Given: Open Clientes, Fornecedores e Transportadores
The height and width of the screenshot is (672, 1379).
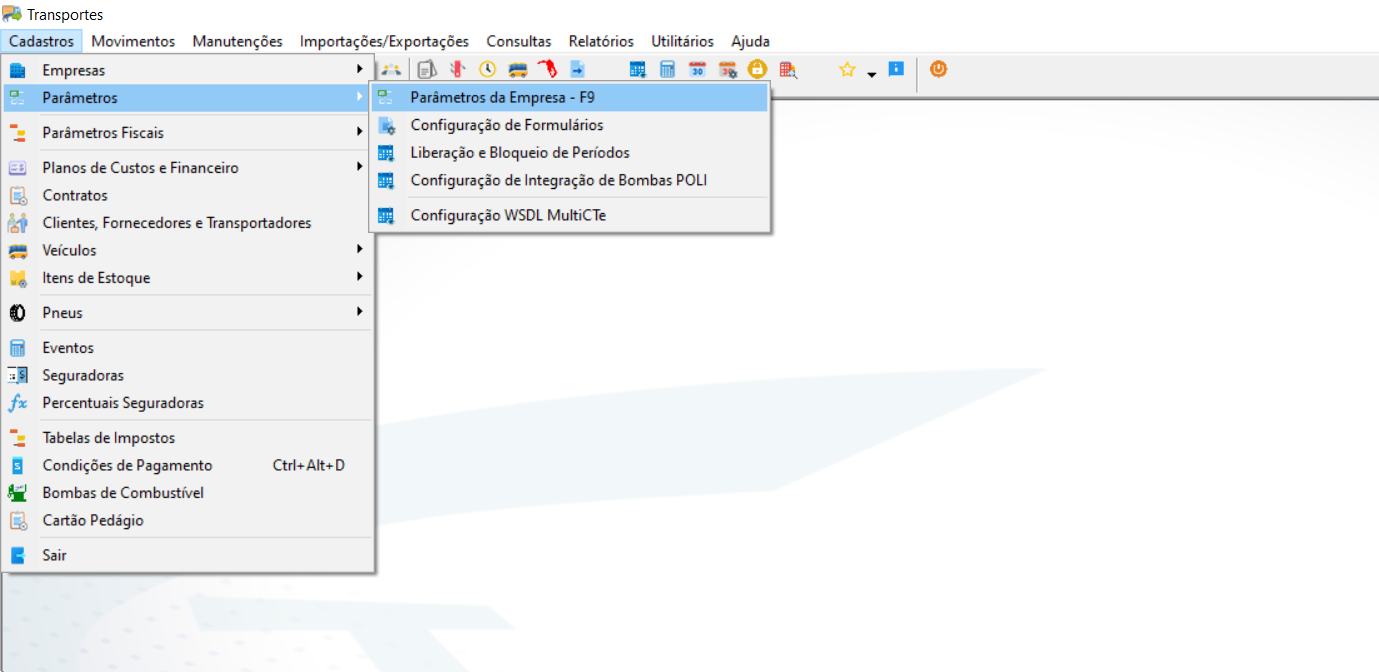Looking at the screenshot, I should pyautogui.click(x=187, y=223).
